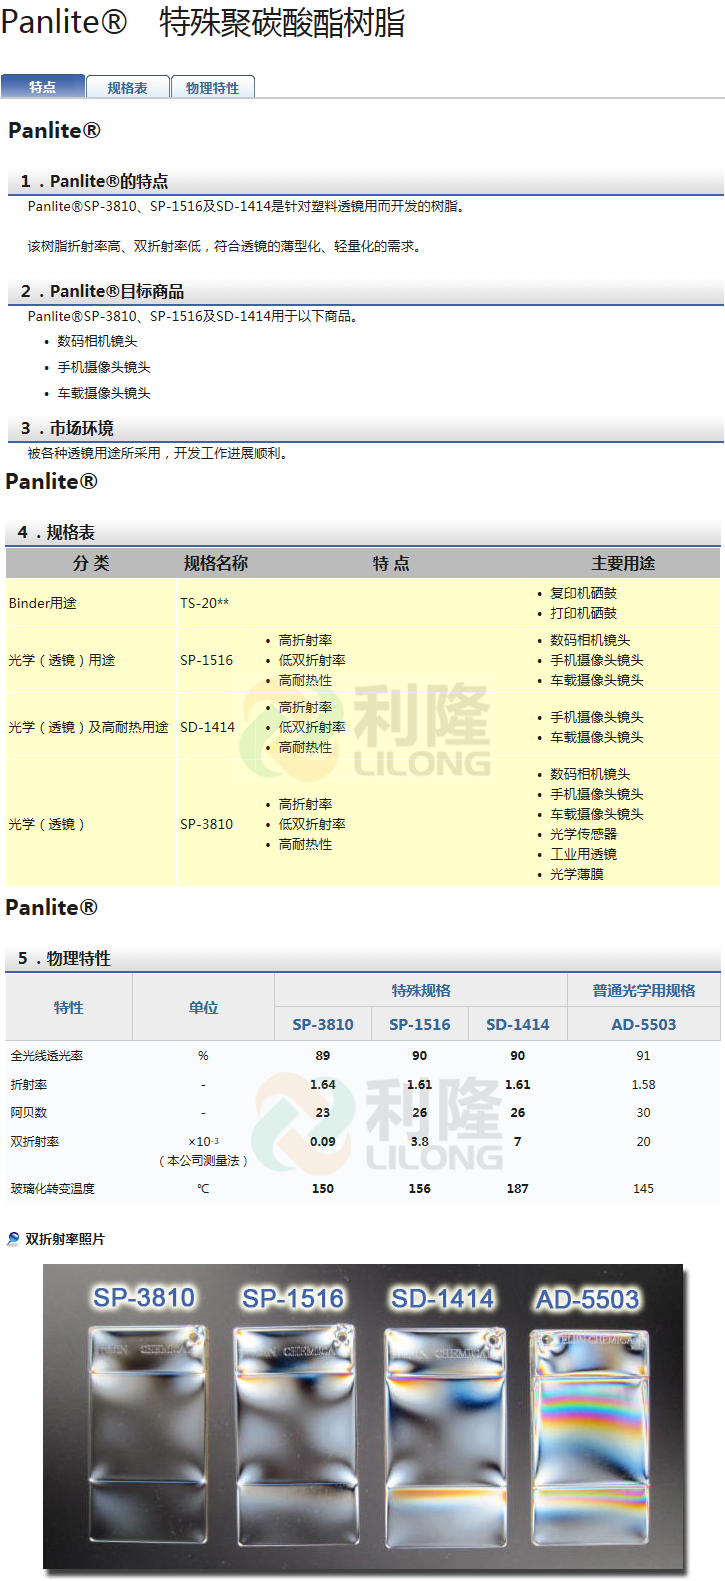Click the TS-20** specification name cell
The height and width of the screenshot is (1581, 725).
(x=205, y=603)
